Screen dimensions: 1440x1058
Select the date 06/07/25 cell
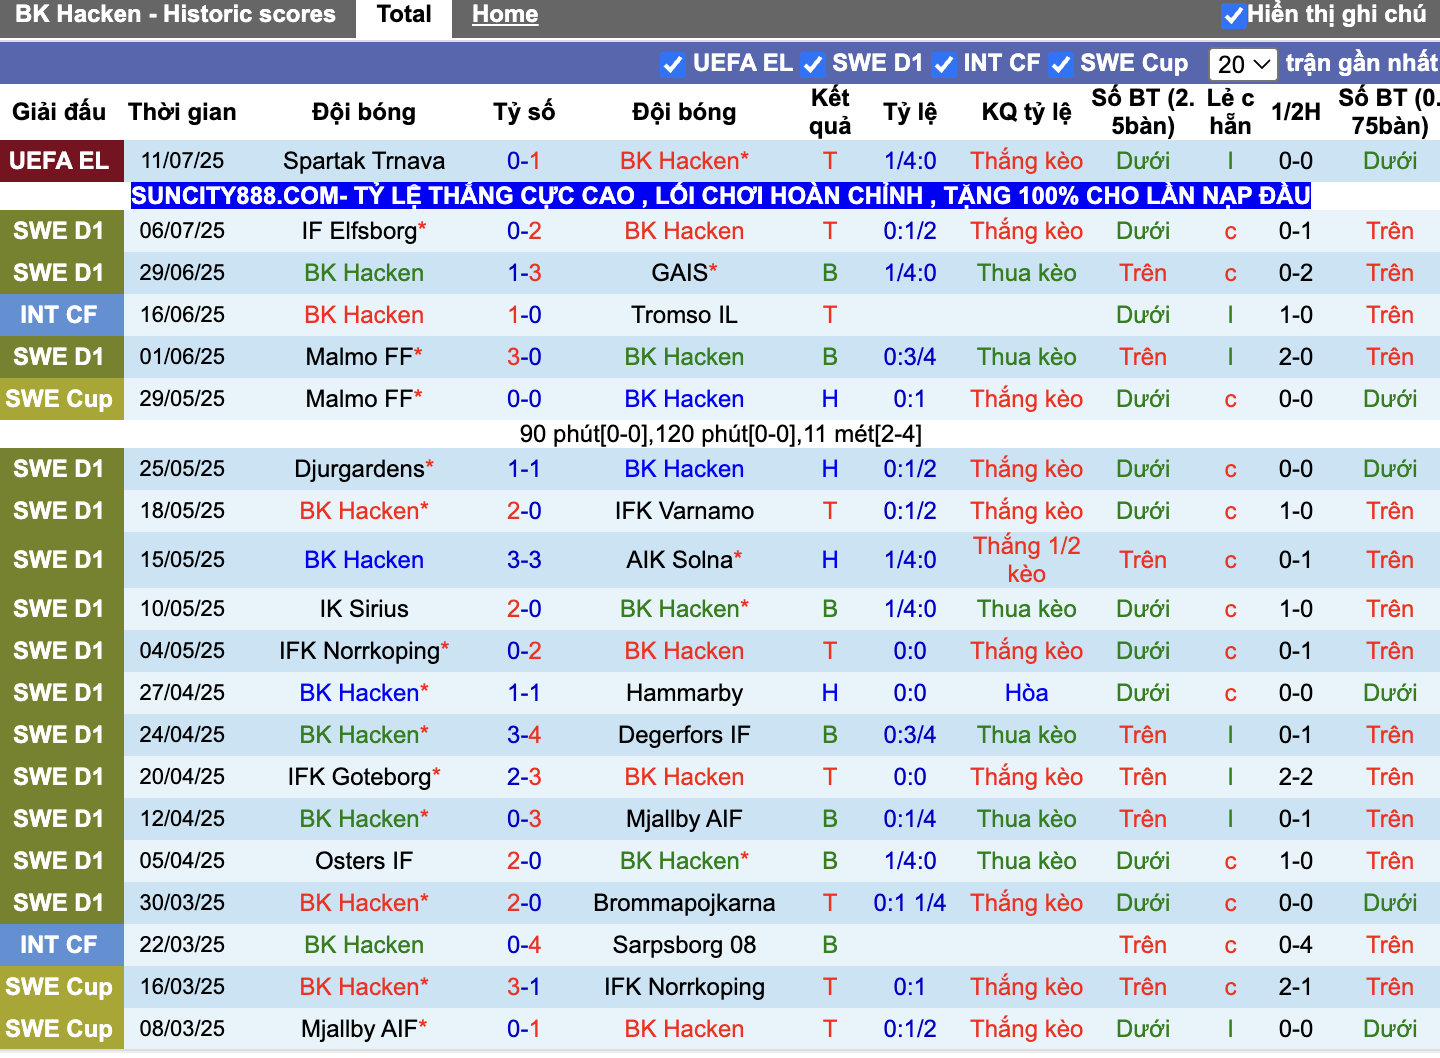click(182, 231)
